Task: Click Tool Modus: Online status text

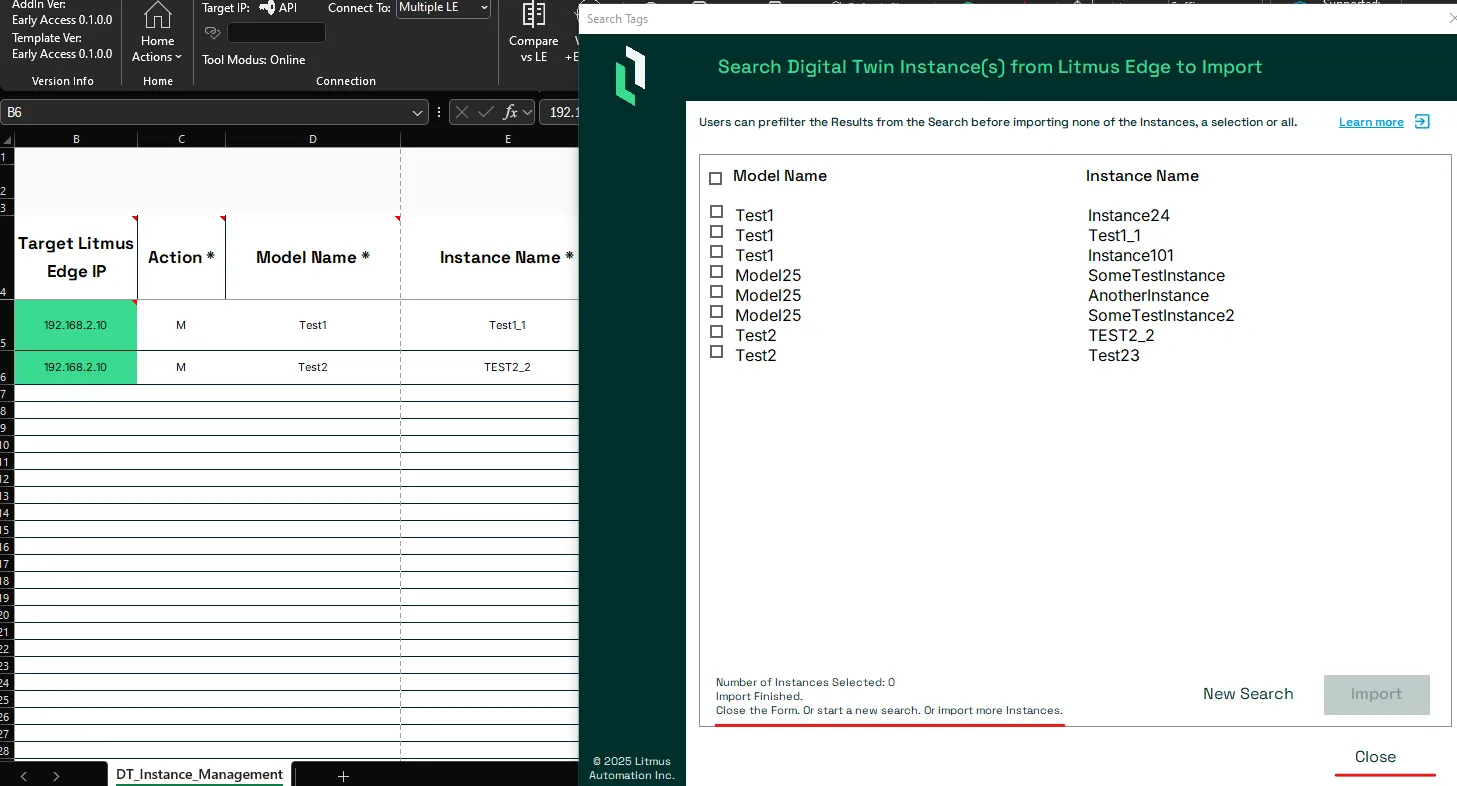Action: (254, 60)
